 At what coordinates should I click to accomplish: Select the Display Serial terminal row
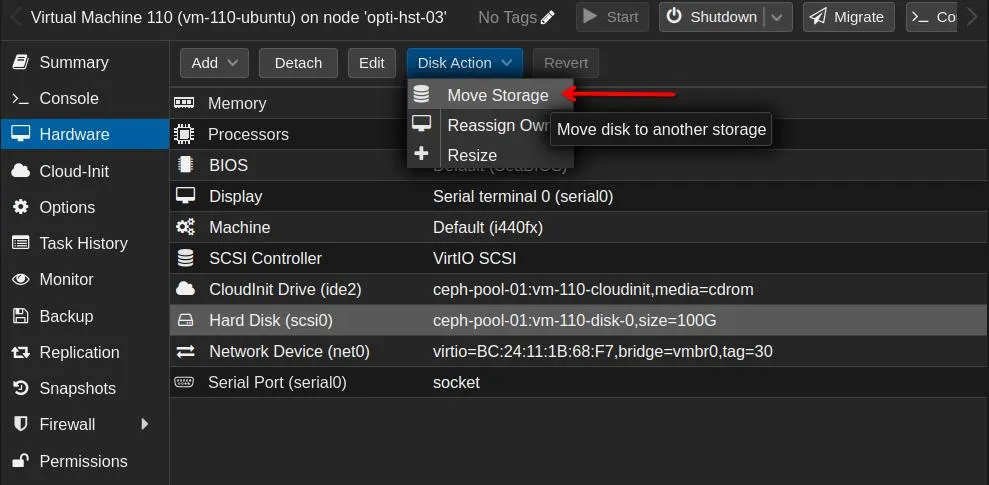(x=579, y=196)
